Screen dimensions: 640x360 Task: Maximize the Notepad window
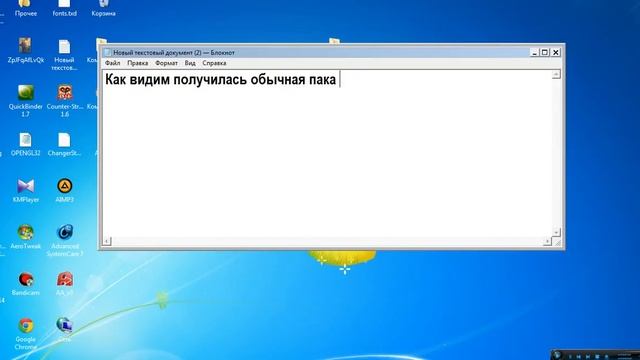(x=545, y=52)
